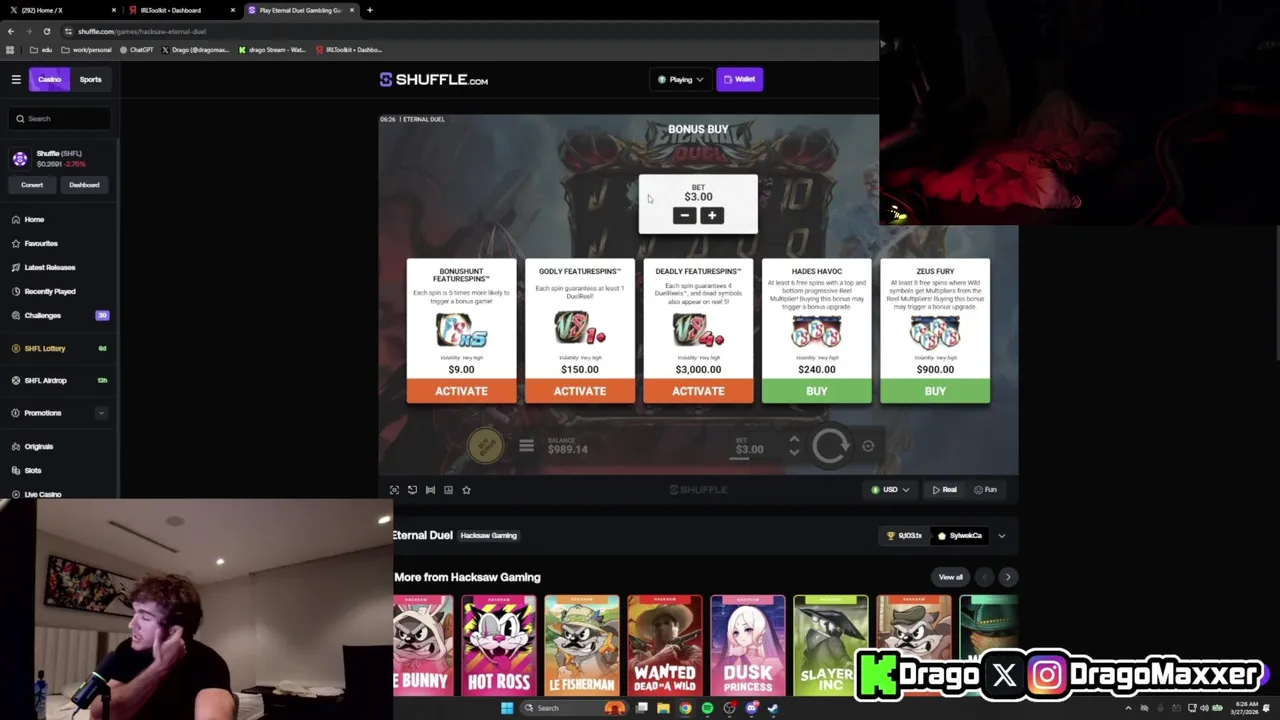Click the sidebar Search field

click(x=60, y=118)
